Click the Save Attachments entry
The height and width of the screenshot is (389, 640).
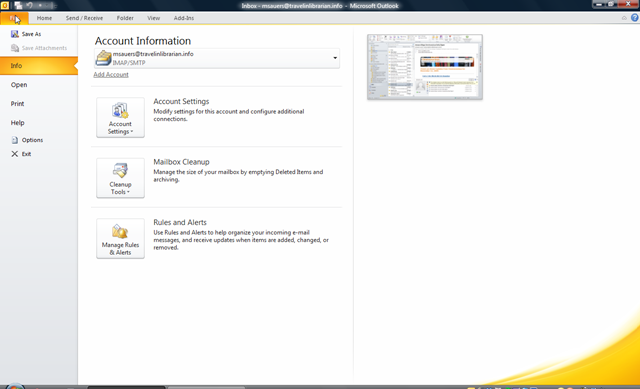tap(39, 48)
